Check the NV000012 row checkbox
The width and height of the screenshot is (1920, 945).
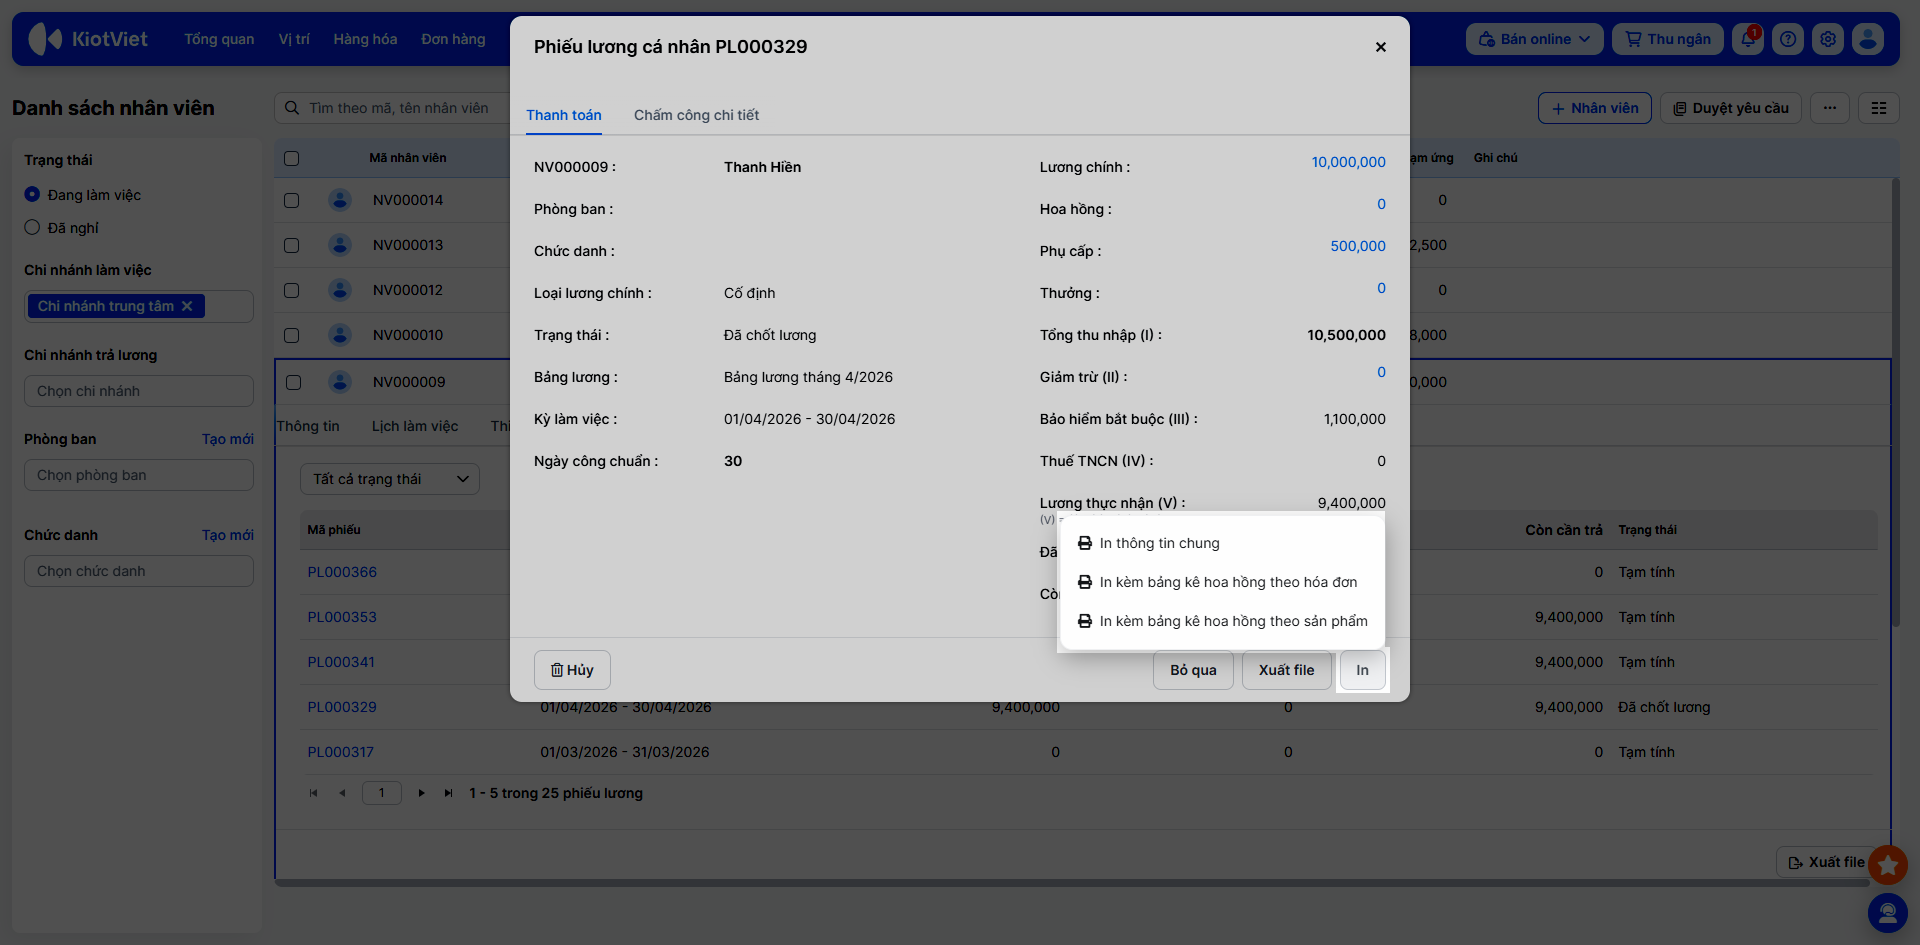(x=292, y=290)
